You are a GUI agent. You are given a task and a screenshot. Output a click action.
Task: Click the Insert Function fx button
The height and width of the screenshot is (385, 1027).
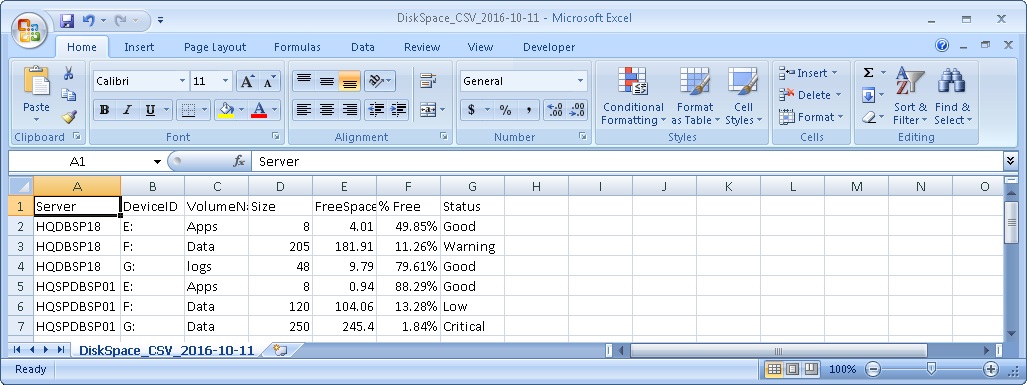click(239, 162)
